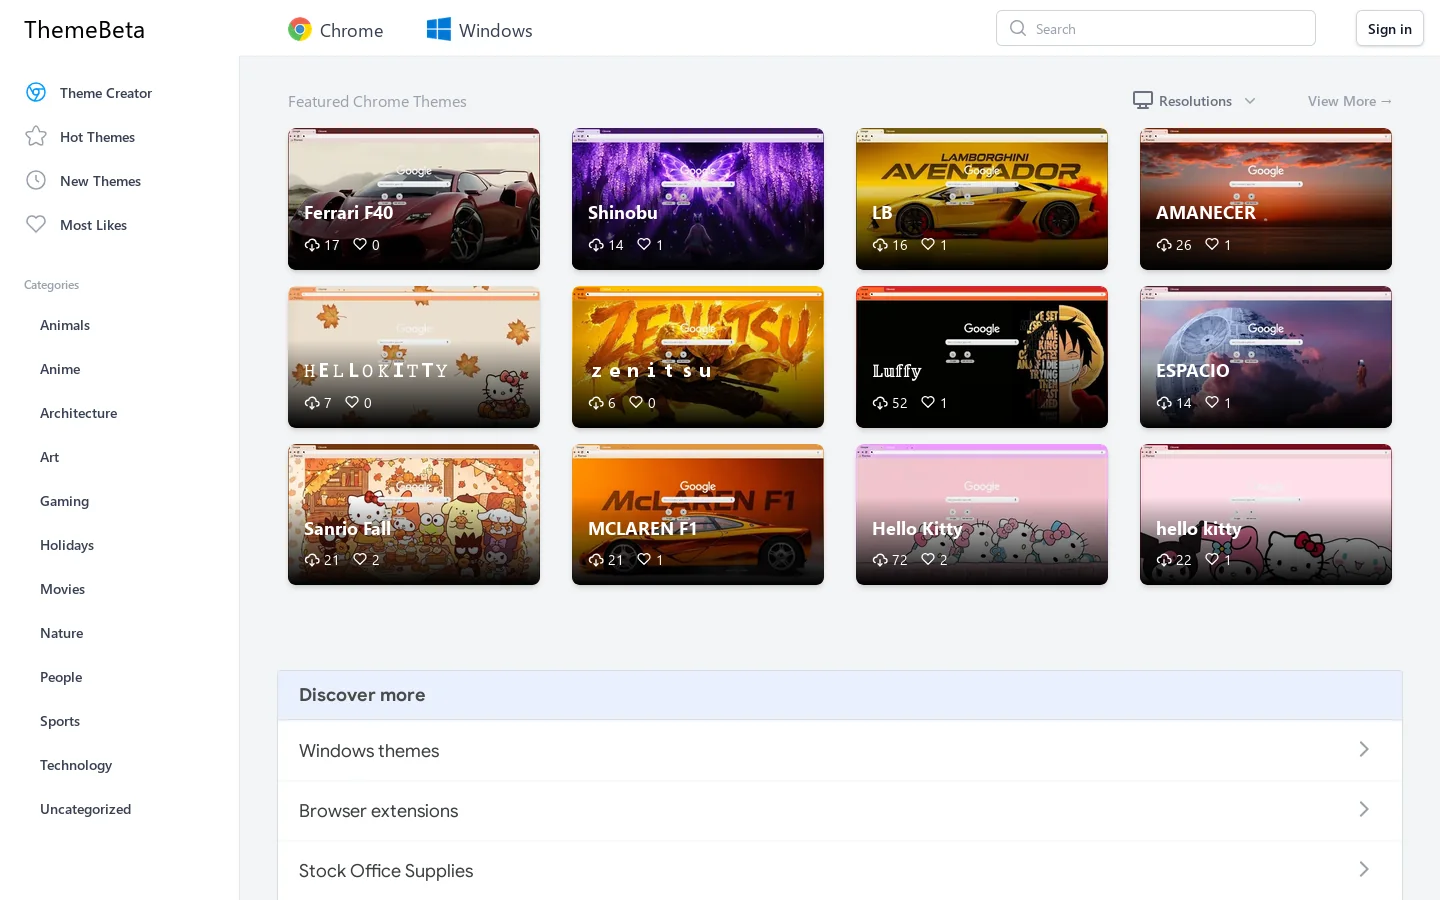Browse the Holidays category
Image resolution: width=1440 pixels, height=900 pixels.
pos(67,545)
